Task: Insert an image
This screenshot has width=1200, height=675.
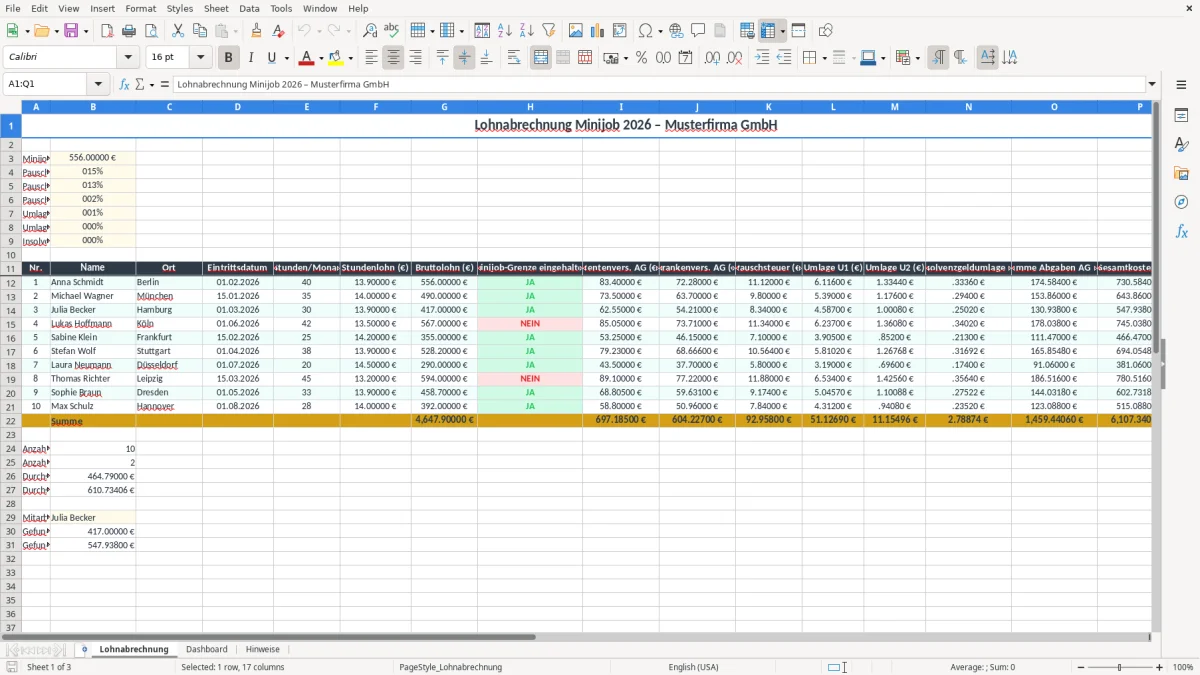Action: pyautogui.click(x=576, y=31)
